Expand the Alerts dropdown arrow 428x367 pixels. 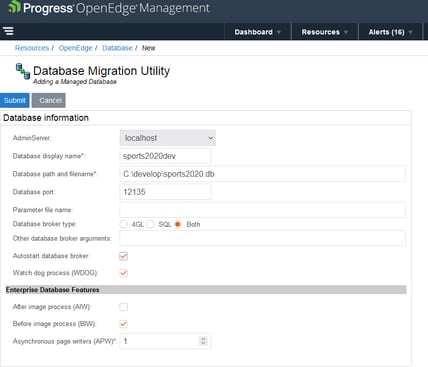click(410, 32)
